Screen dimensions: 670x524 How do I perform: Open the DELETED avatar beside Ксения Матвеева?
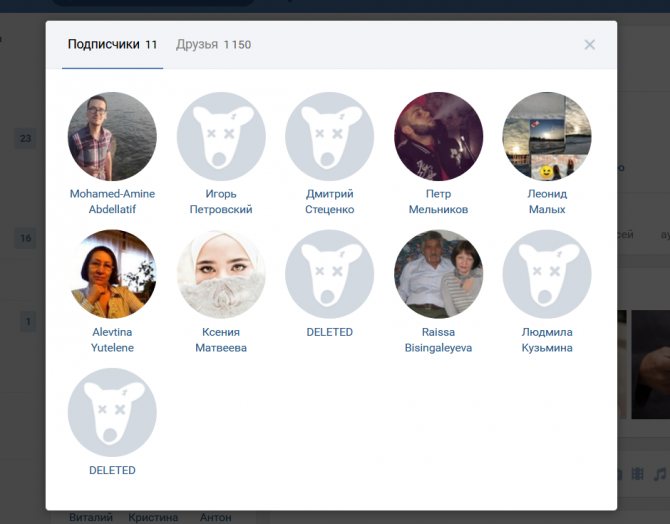click(329, 274)
